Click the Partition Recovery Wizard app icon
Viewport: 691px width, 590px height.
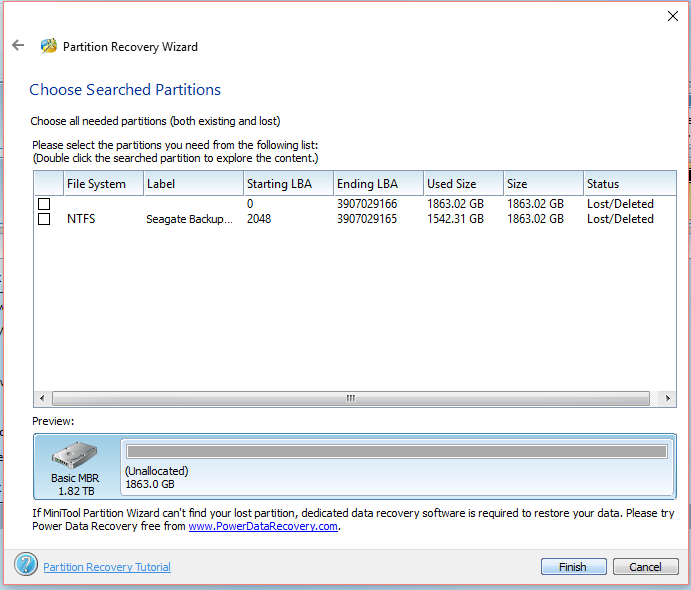pyautogui.click(x=49, y=46)
